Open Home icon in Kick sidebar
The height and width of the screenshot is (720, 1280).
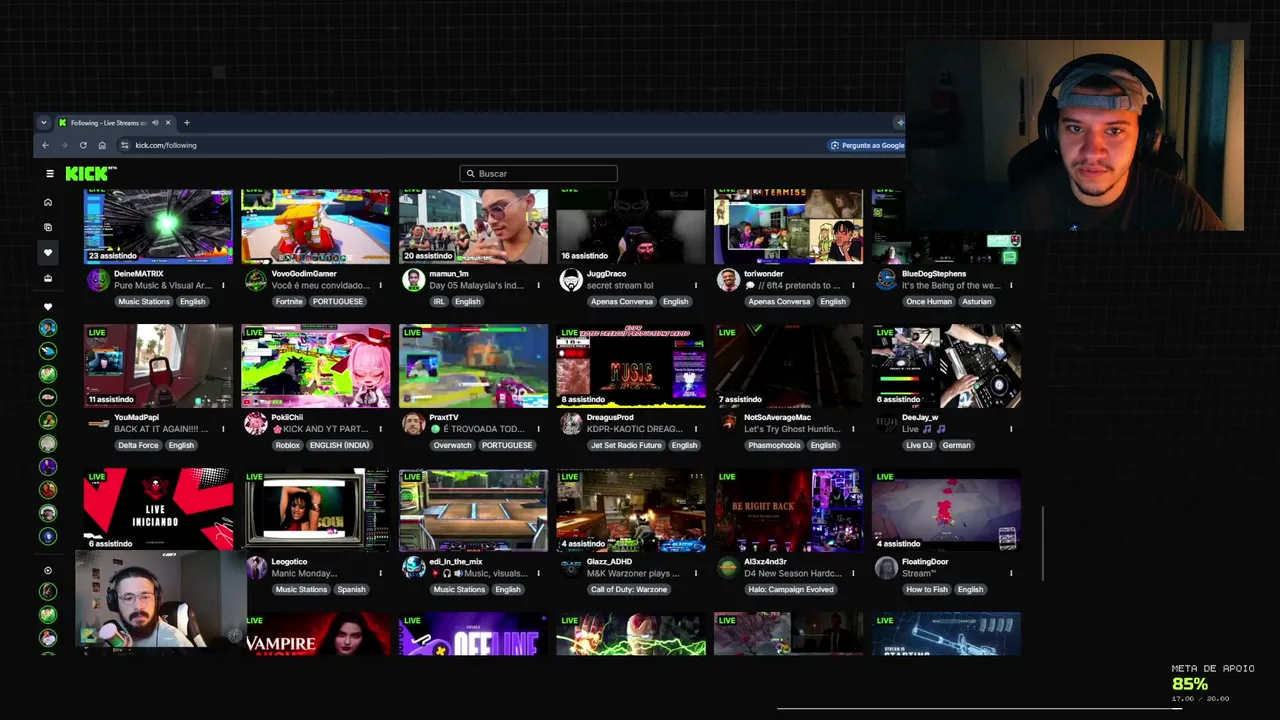point(47,202)
